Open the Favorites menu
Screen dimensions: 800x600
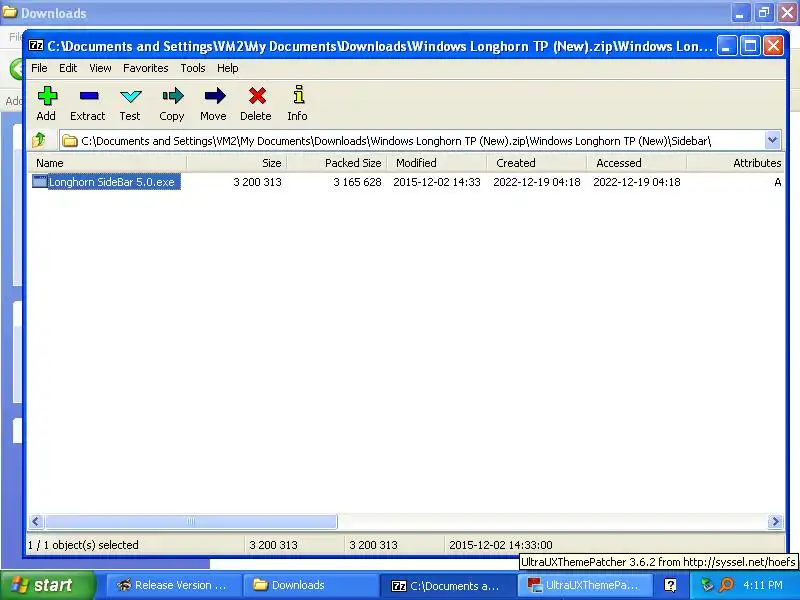(145, 68)
